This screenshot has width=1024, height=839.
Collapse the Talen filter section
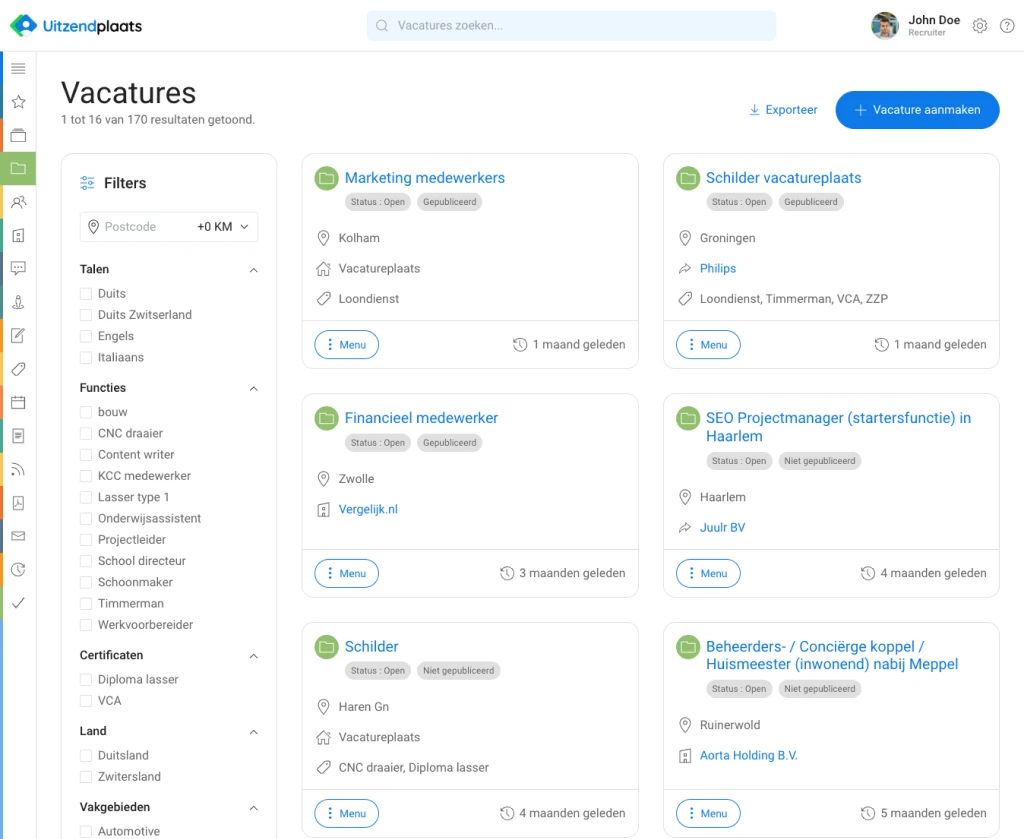tap(253, 270)
